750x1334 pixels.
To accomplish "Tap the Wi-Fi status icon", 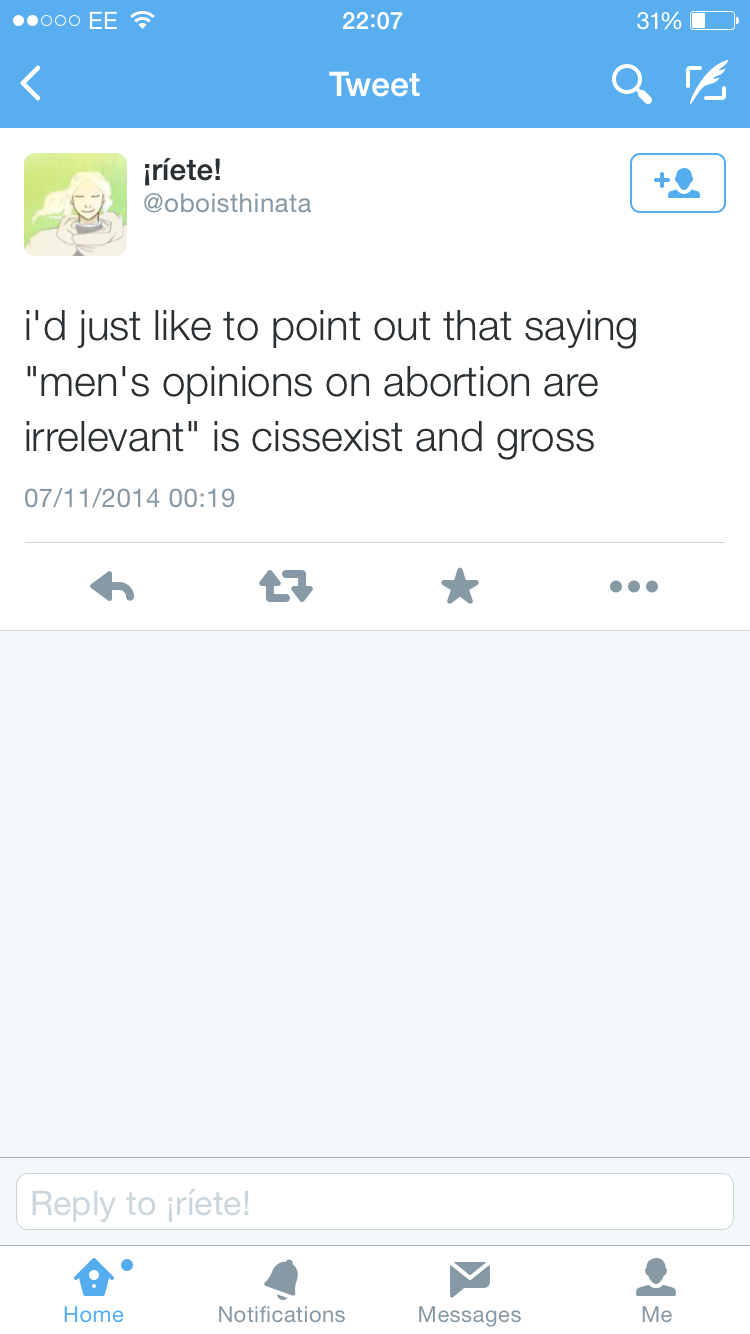I will [x=144, y=21].
